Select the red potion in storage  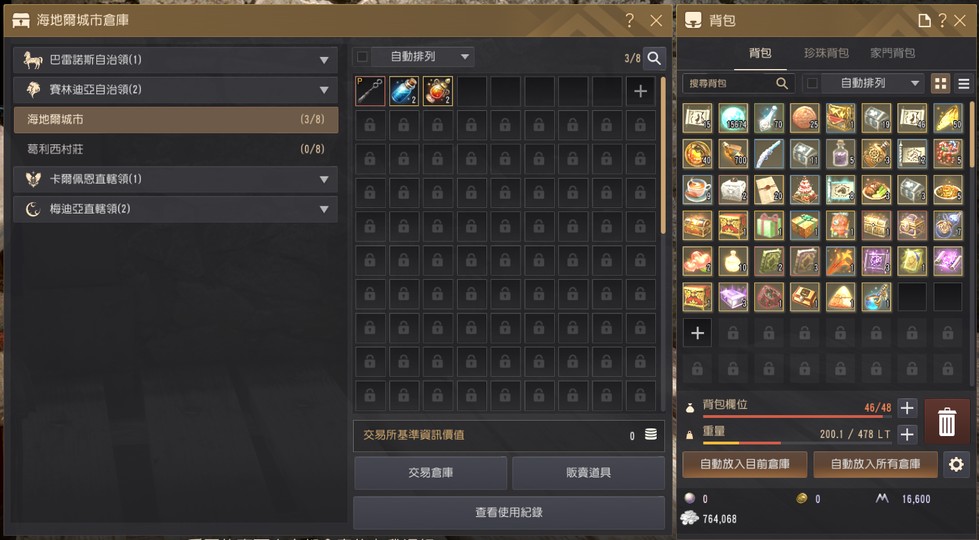pos(438,91)
